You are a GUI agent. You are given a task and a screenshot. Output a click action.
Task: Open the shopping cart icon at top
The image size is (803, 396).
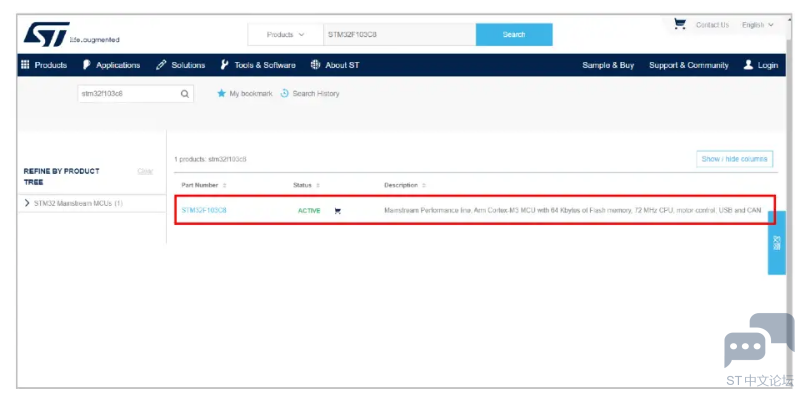coord(680,24)
